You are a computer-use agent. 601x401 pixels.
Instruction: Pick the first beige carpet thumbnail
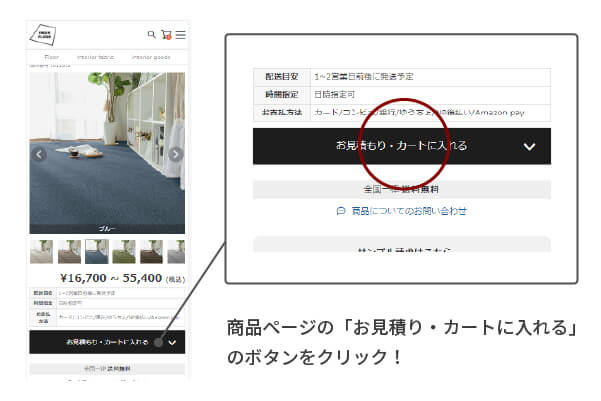42,251
